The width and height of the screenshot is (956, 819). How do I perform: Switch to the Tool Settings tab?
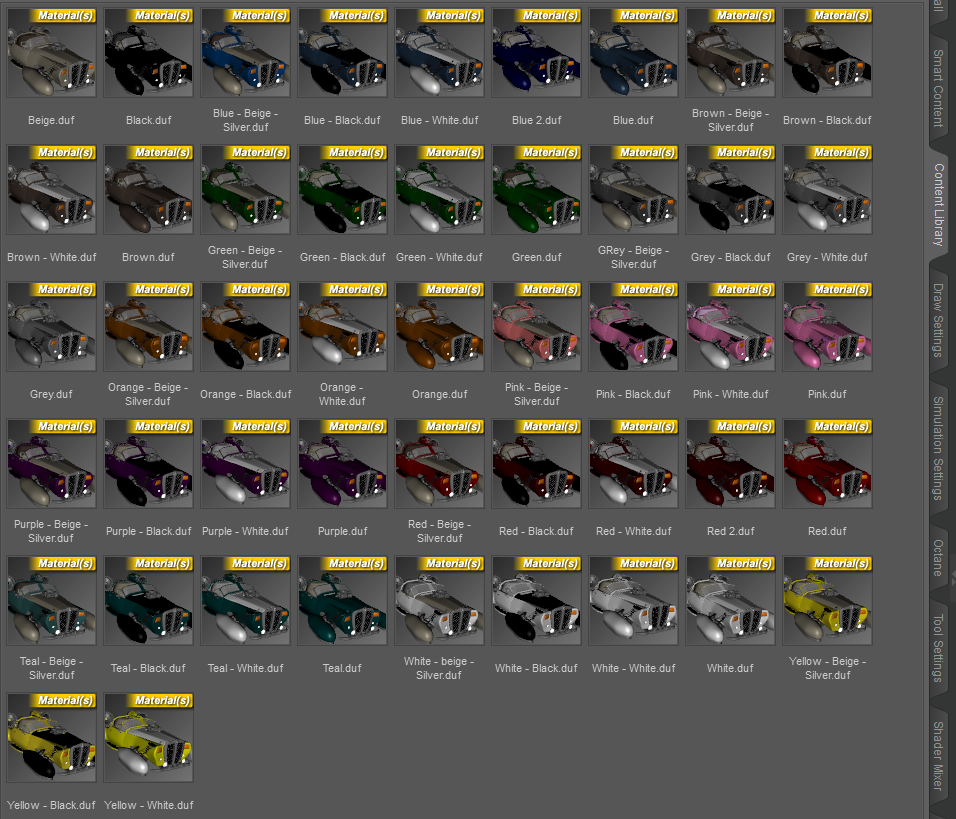click(939, 648)
